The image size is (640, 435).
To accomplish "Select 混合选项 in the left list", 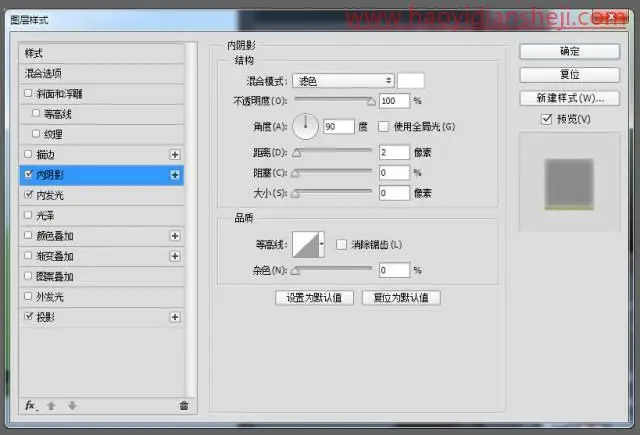I will (x=102, y=73).
